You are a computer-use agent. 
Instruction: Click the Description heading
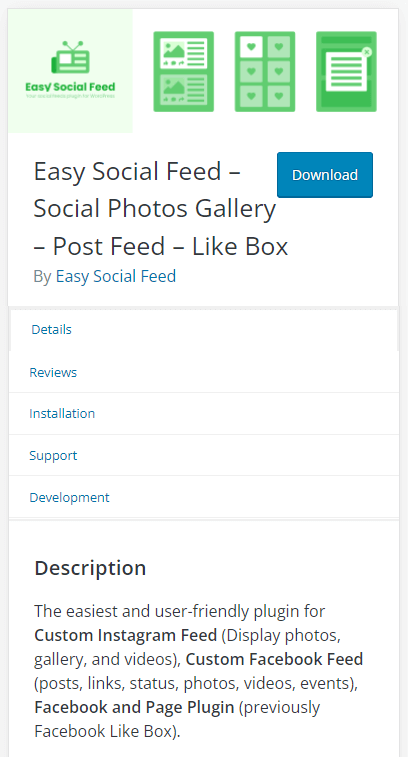point(90,568)
